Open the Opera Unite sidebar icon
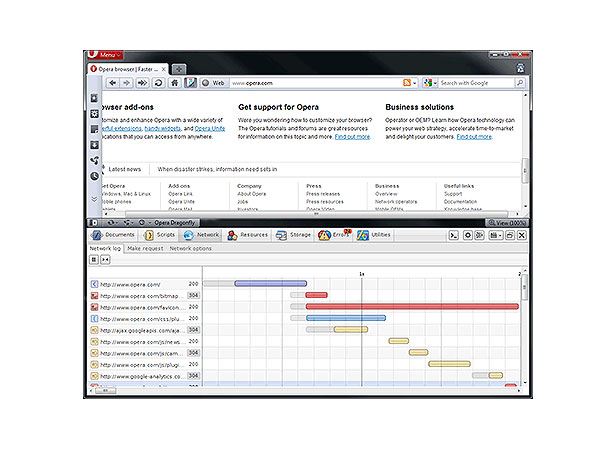The width and height of the screenshot is (615, 450). click(94, 160)
